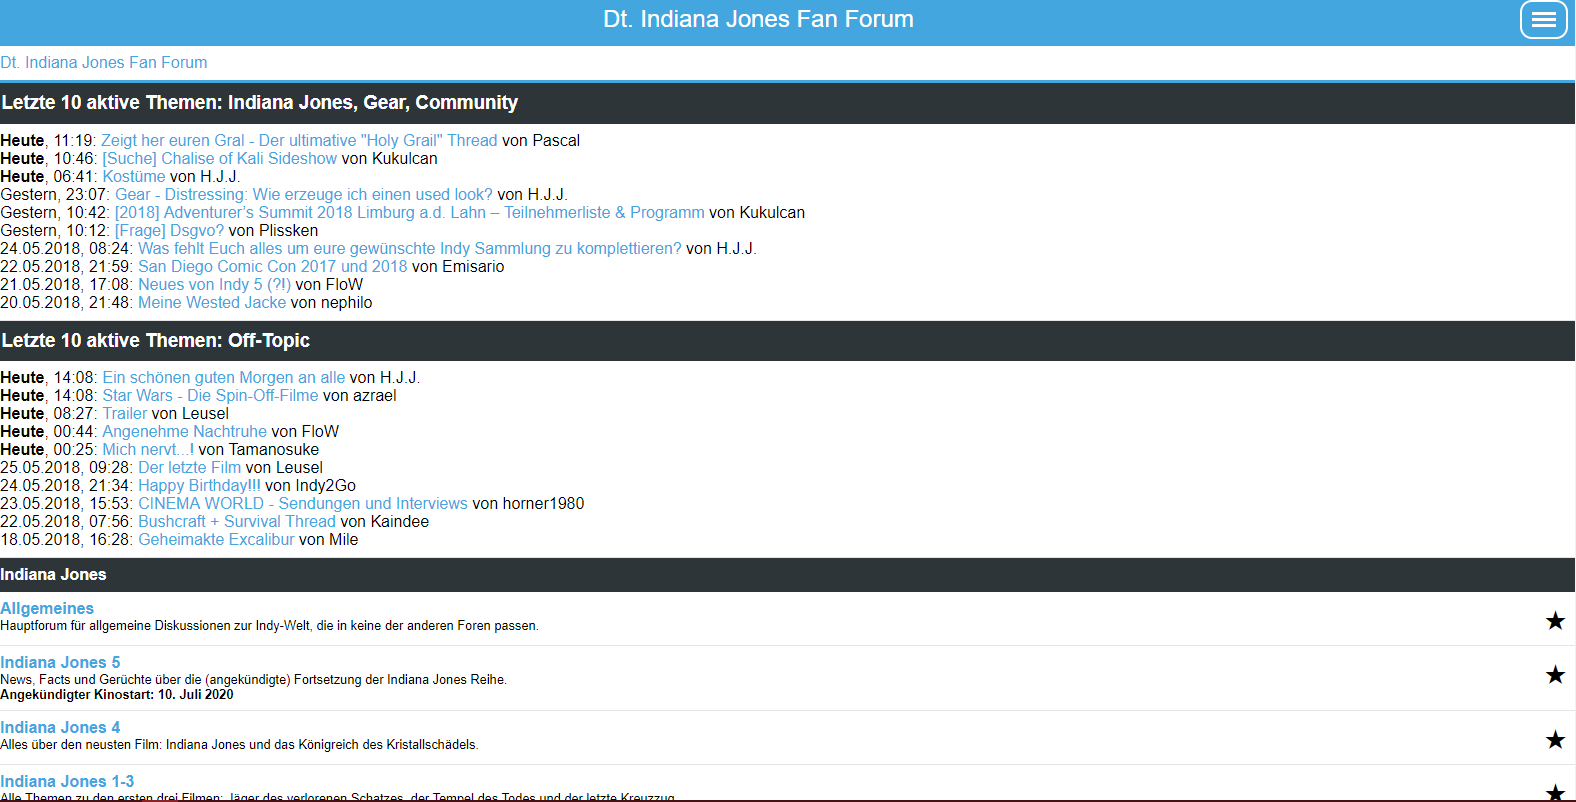Open Star Wars Spin-Off-Filme thread
This screenshot has width=1576, height=802.
[x=210, y=396]
